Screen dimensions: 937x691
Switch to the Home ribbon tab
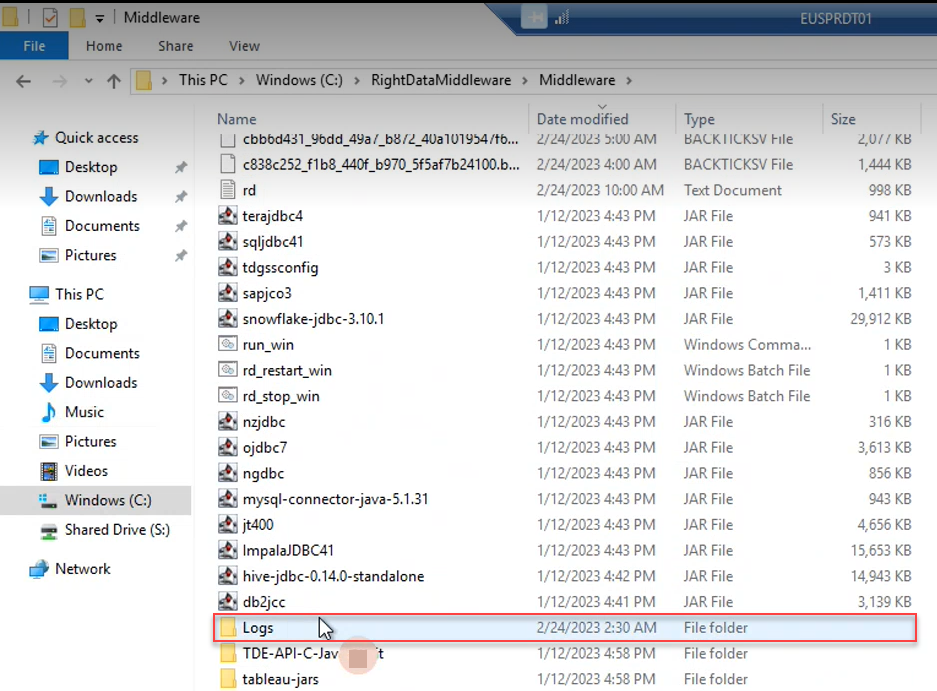pos(104,46)
